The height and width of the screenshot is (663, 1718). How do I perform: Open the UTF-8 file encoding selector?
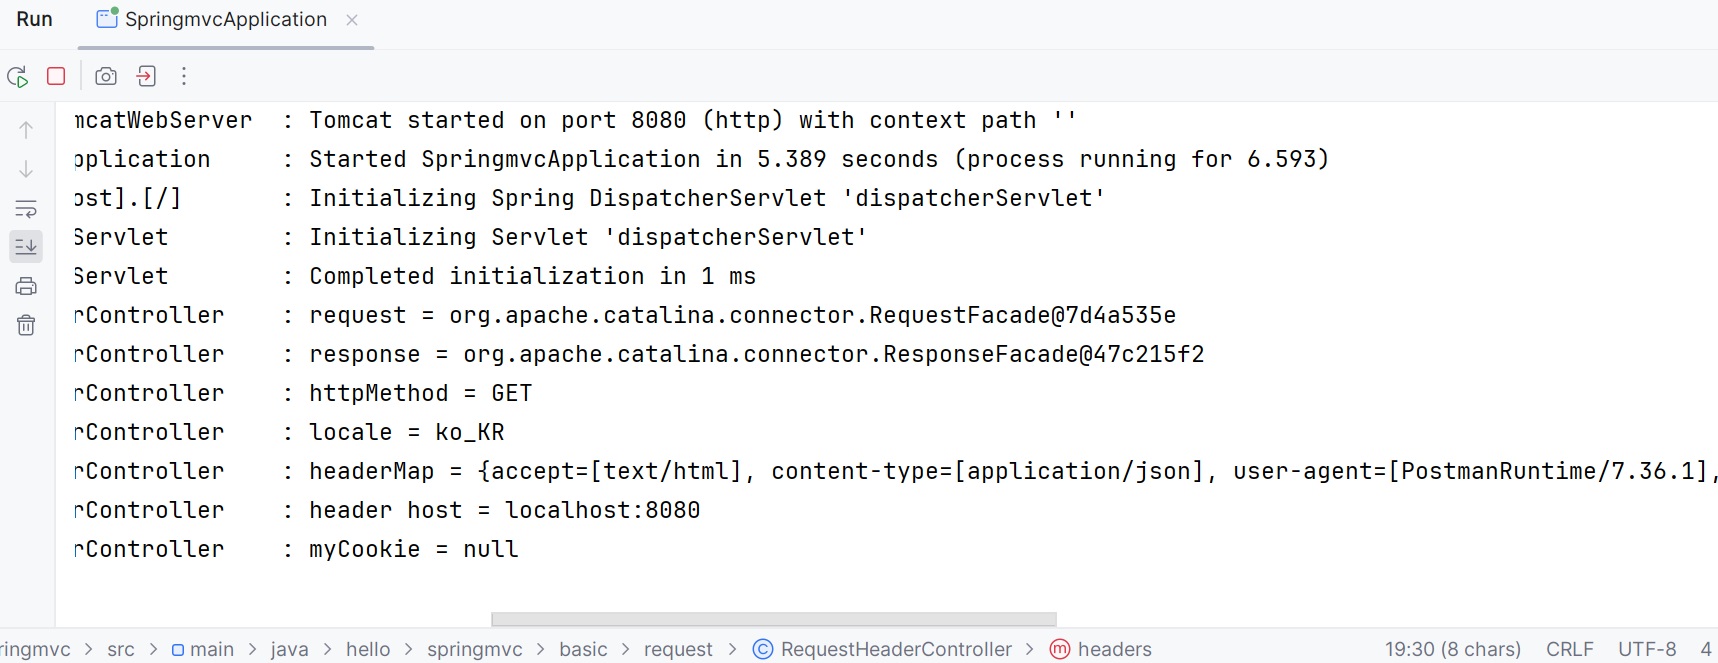[x=1646, y=649]
